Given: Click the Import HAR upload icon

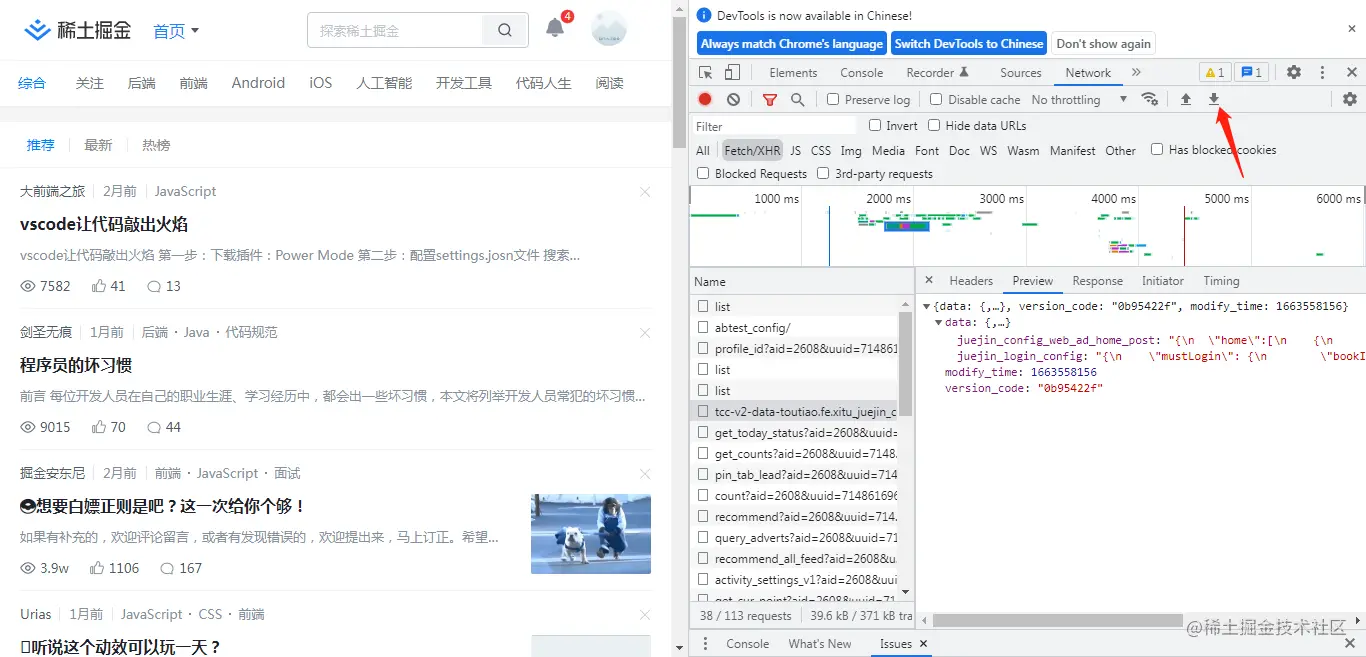Looking at the screenshot, I should pyautogui.click(x=1186, y=99).
